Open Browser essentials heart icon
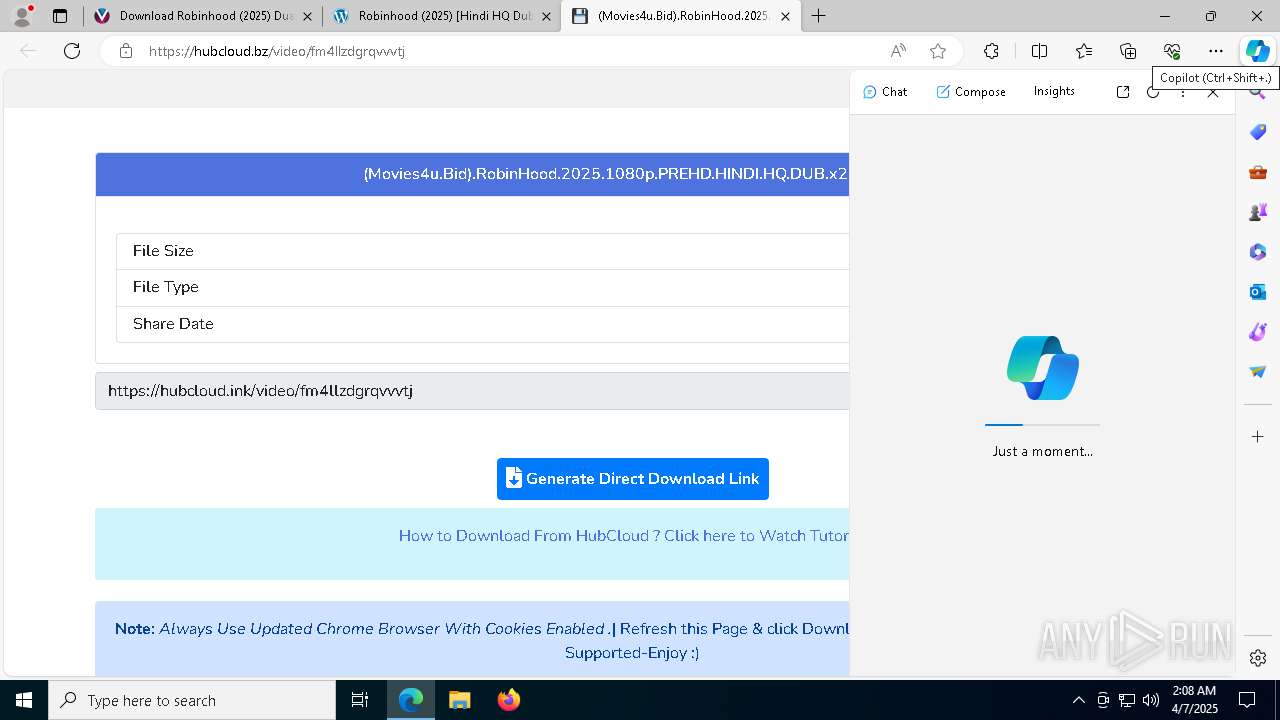Image resolution: width=1280 pixels, height=720 pixels. [x=1172, y=51]
